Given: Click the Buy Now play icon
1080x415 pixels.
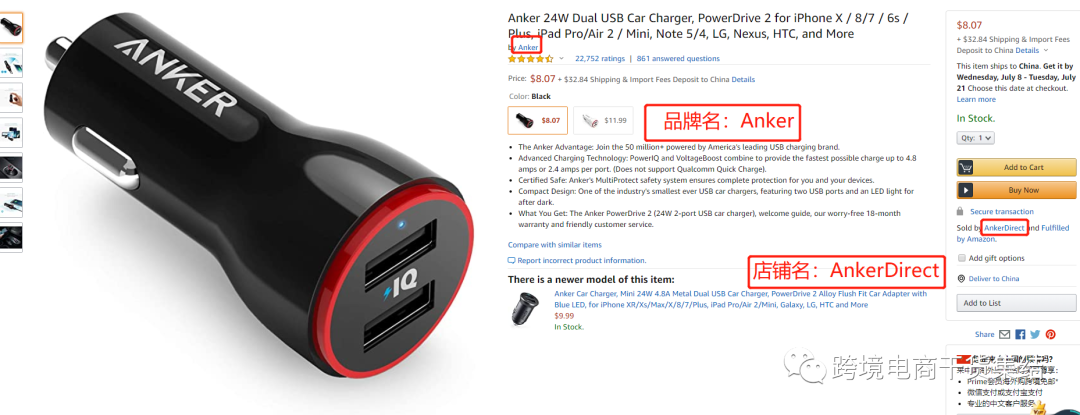Looking at the screenshot, I should (x=966, y=190).
